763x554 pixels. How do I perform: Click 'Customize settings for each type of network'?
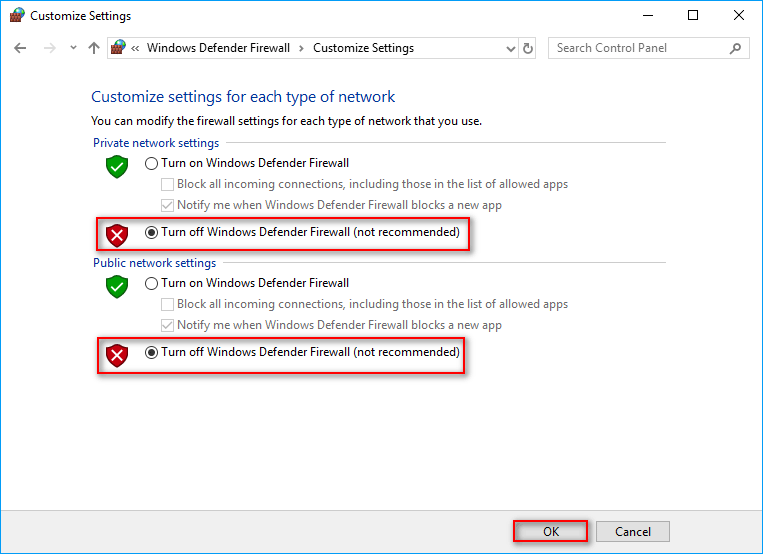pos(243,97)
